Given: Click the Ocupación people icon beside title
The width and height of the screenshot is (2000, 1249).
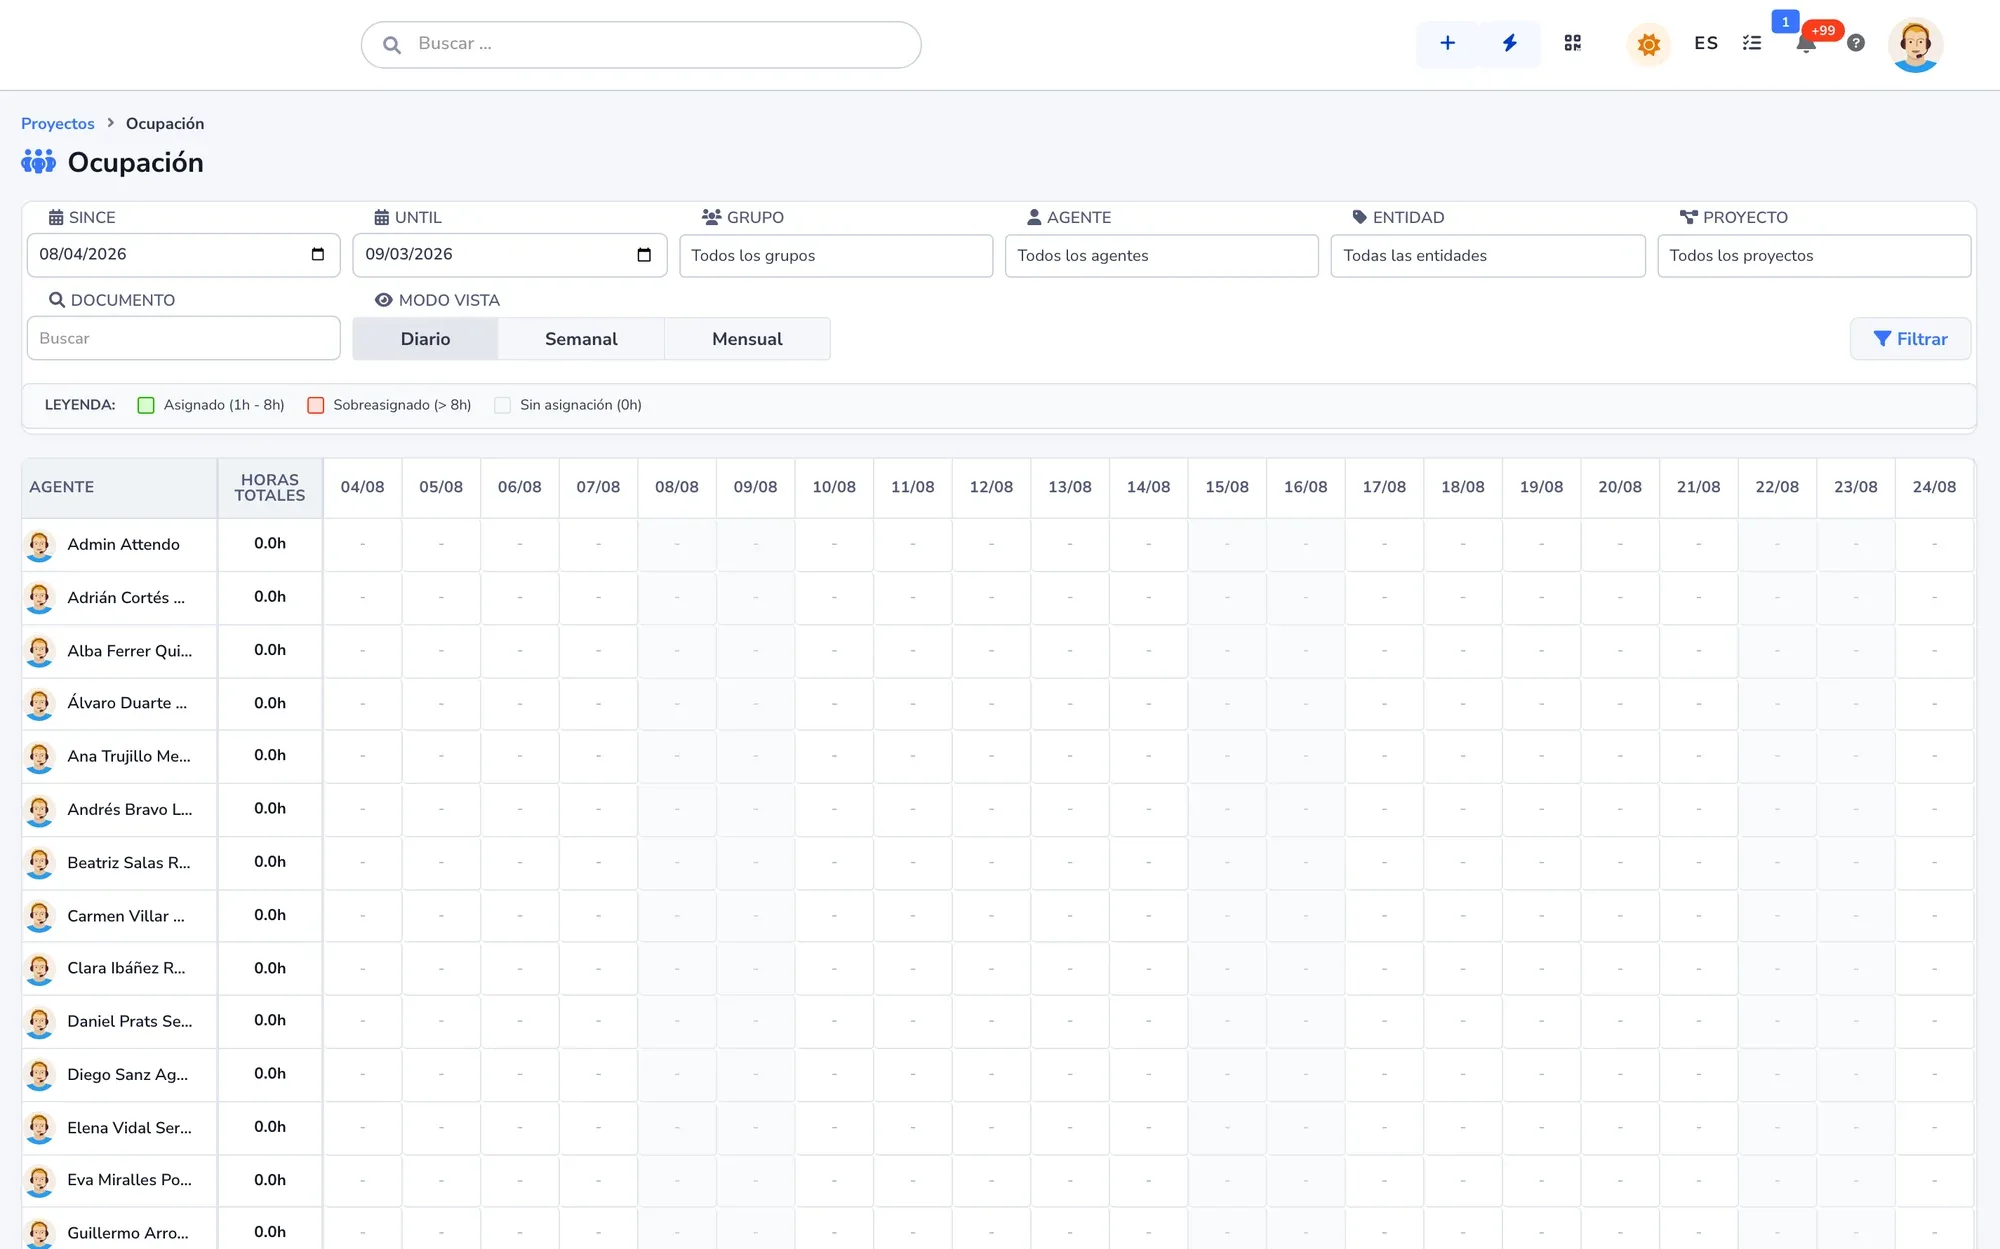Looking at the screenshot, I should click(x=39, y=162).
